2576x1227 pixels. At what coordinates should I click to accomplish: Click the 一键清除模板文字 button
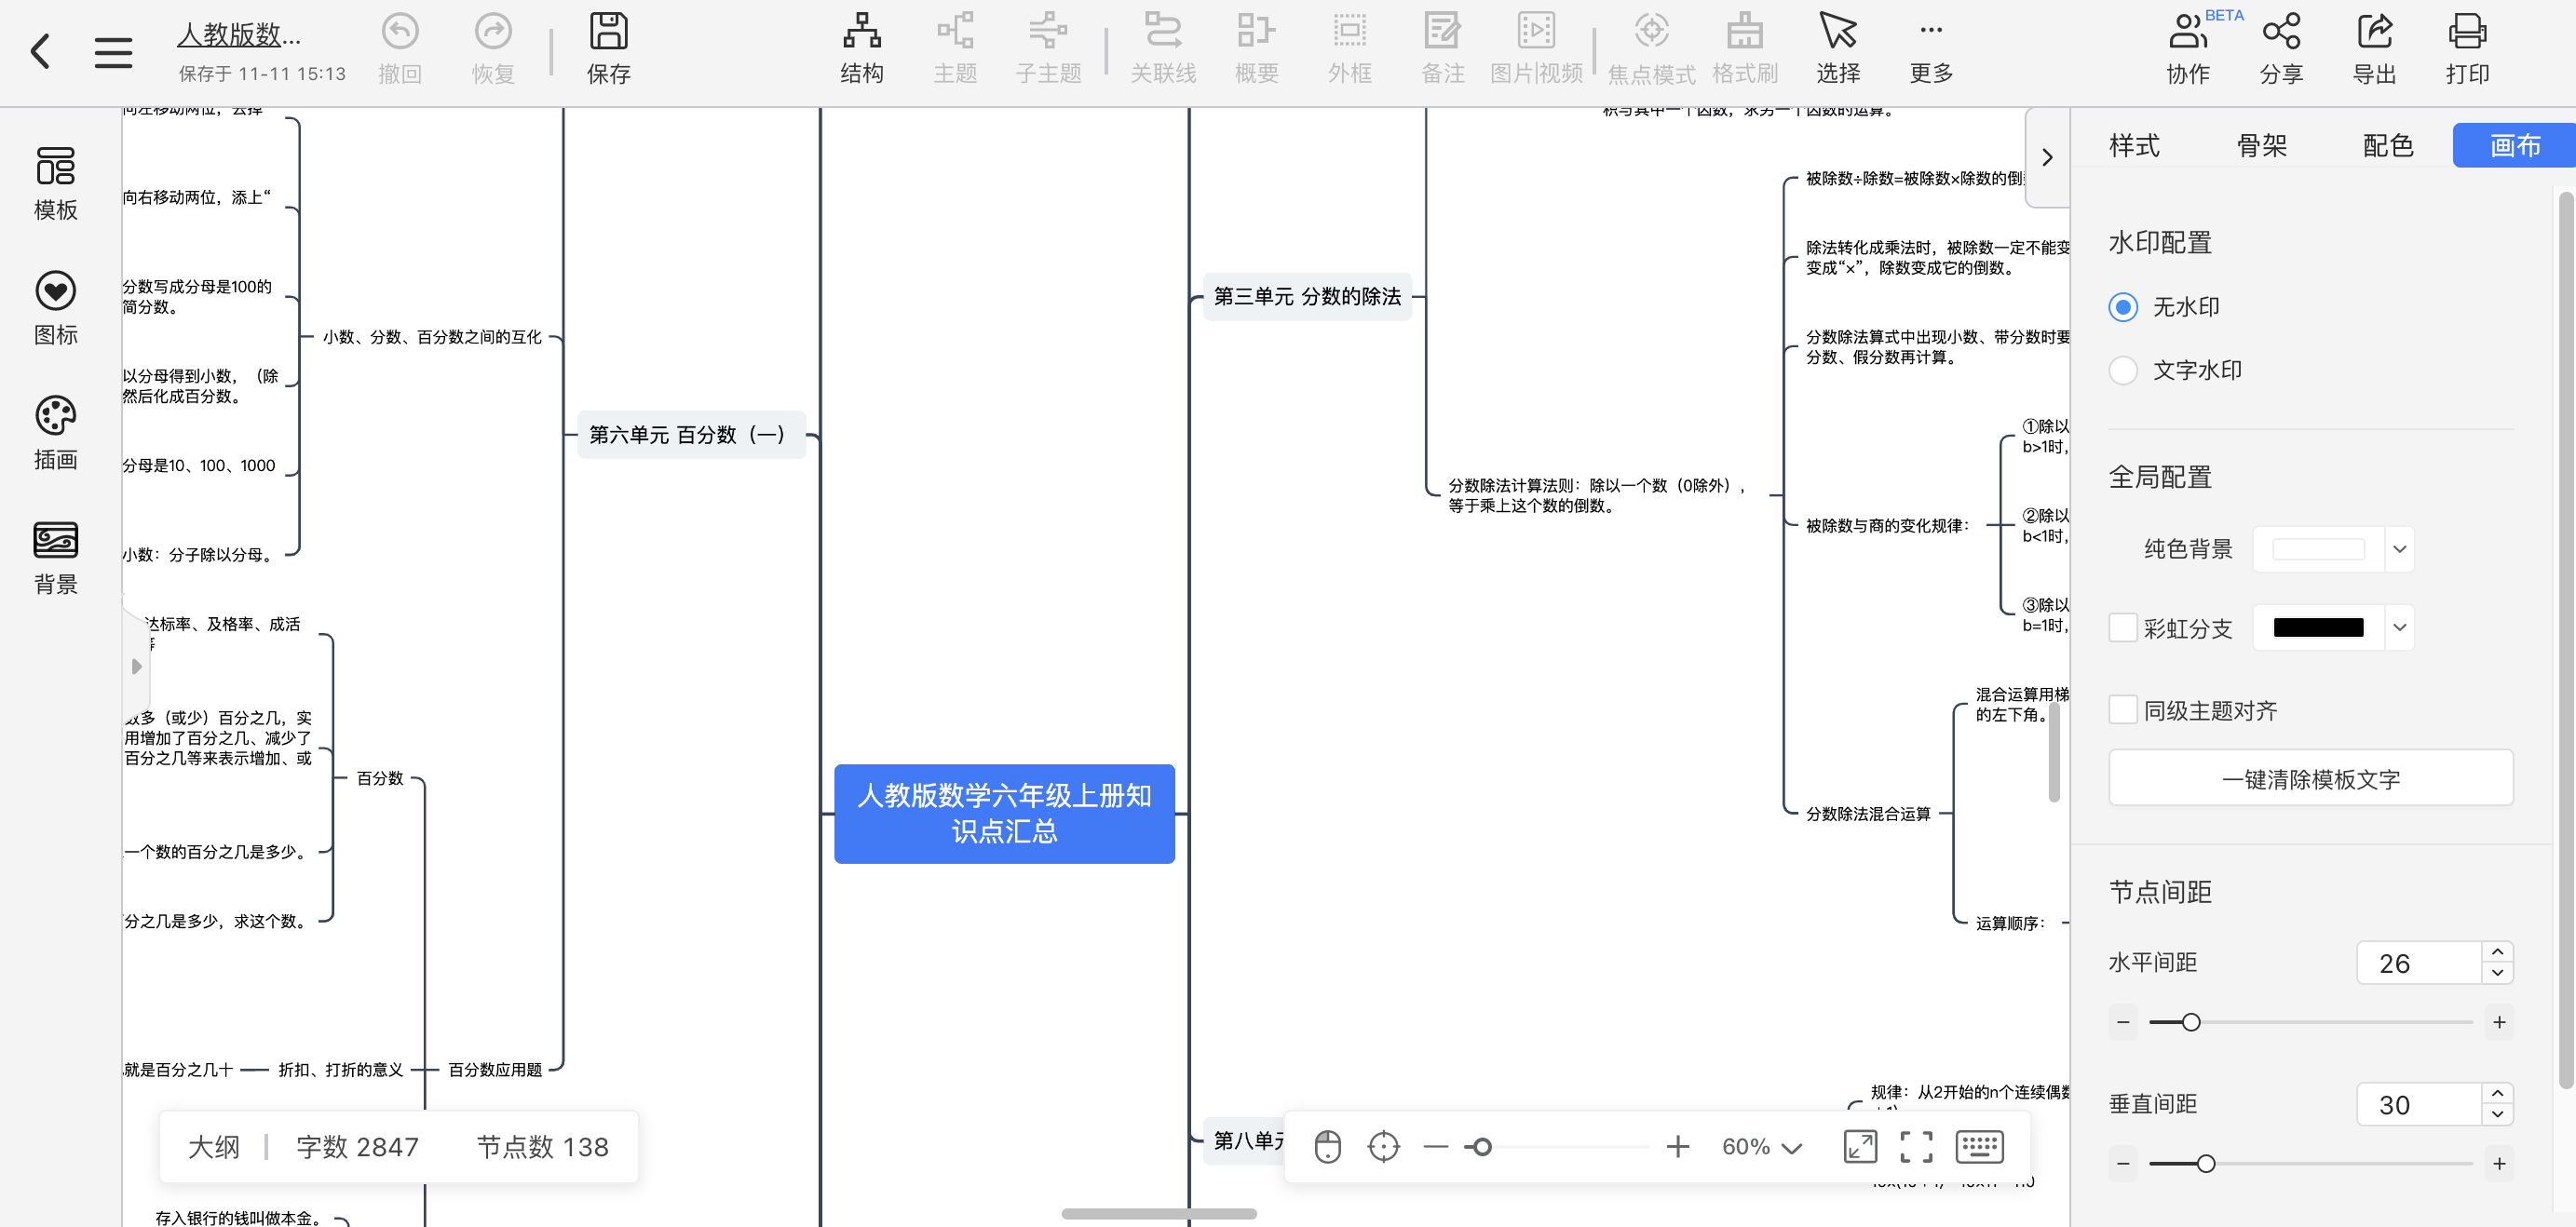2311,778
